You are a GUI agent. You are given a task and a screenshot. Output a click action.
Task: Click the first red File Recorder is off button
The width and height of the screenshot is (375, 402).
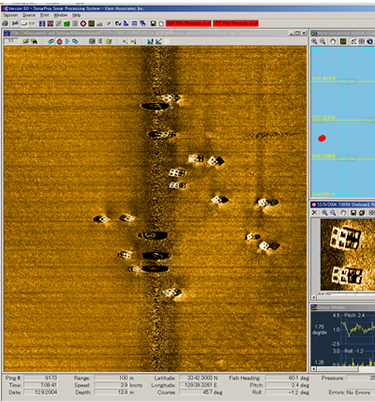point(189,23)
